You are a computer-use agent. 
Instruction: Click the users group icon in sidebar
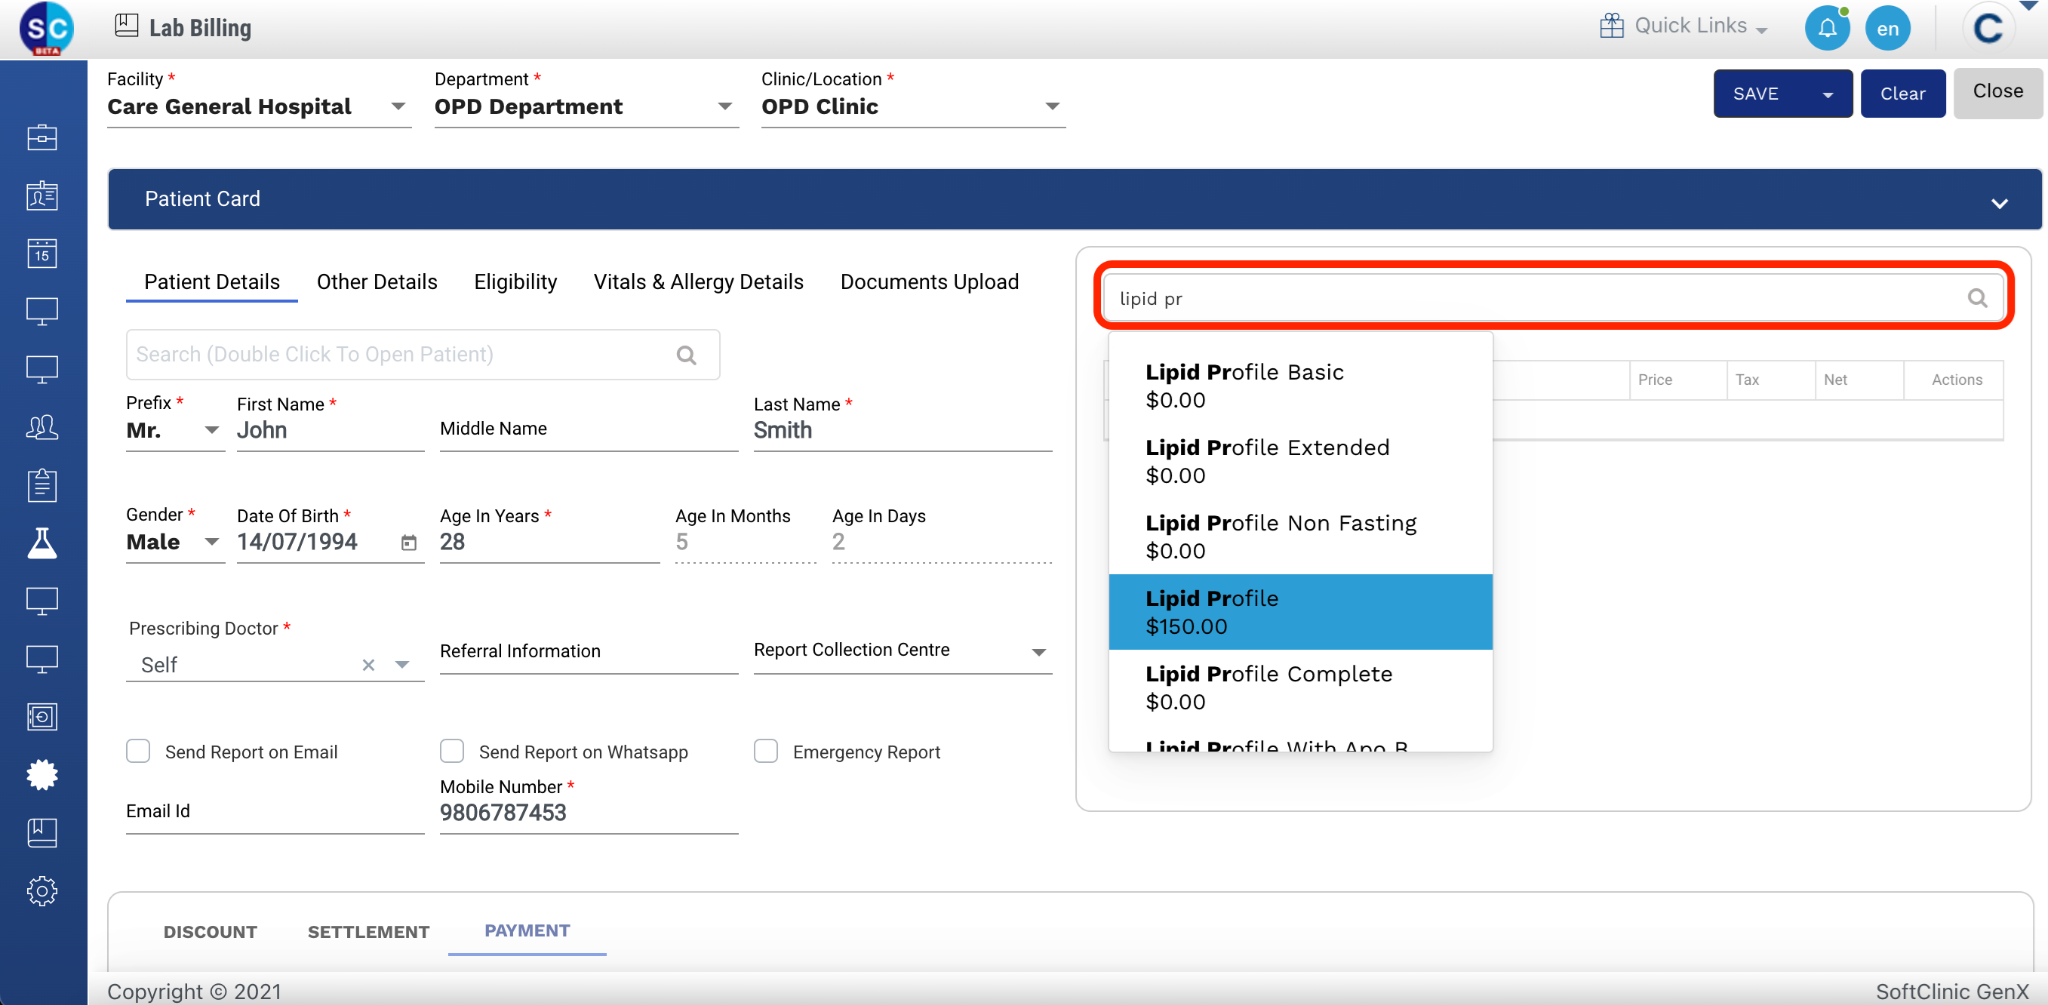42,428
